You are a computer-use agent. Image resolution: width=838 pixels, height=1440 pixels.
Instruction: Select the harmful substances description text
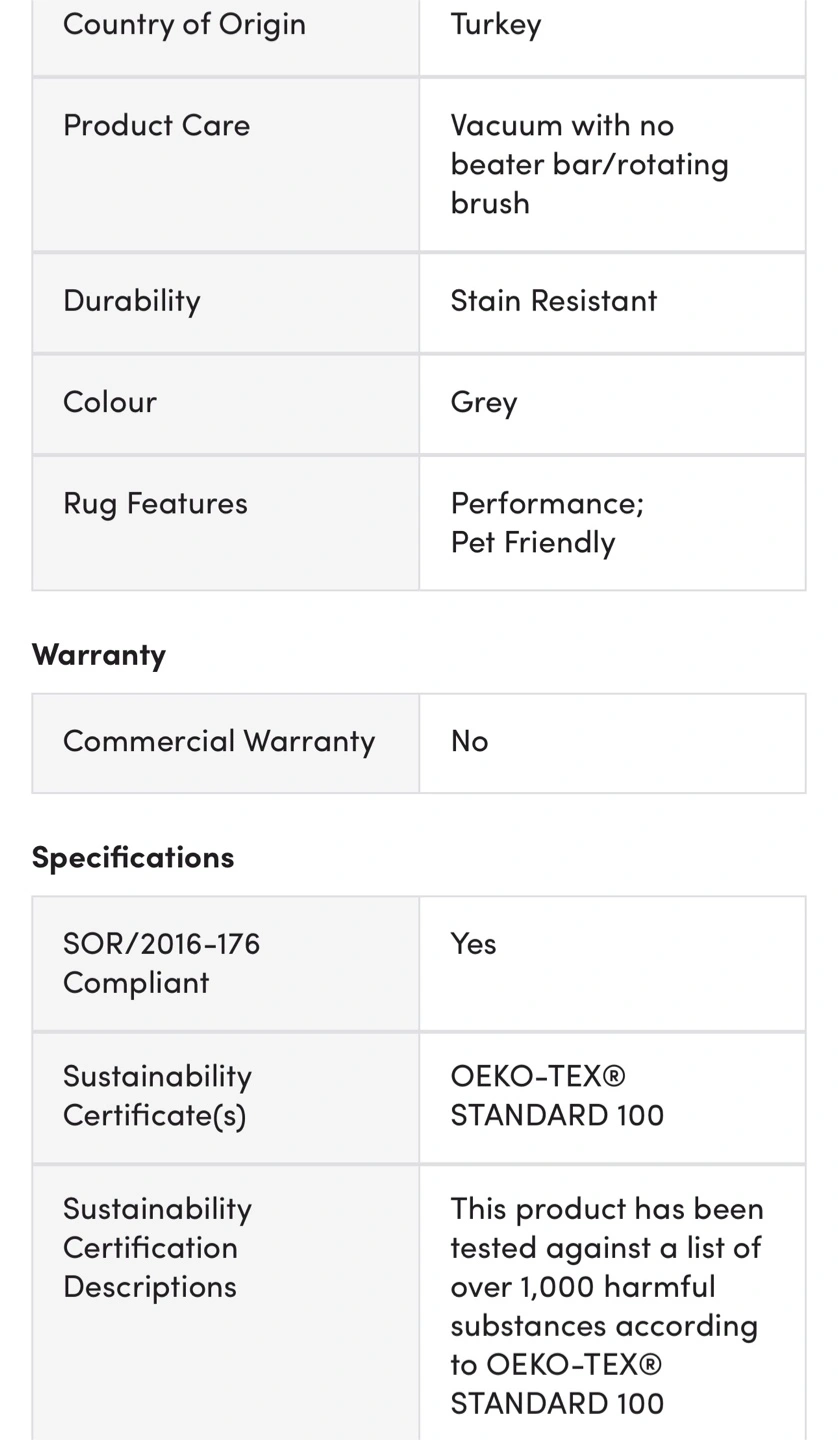[x=607, y=1305]
